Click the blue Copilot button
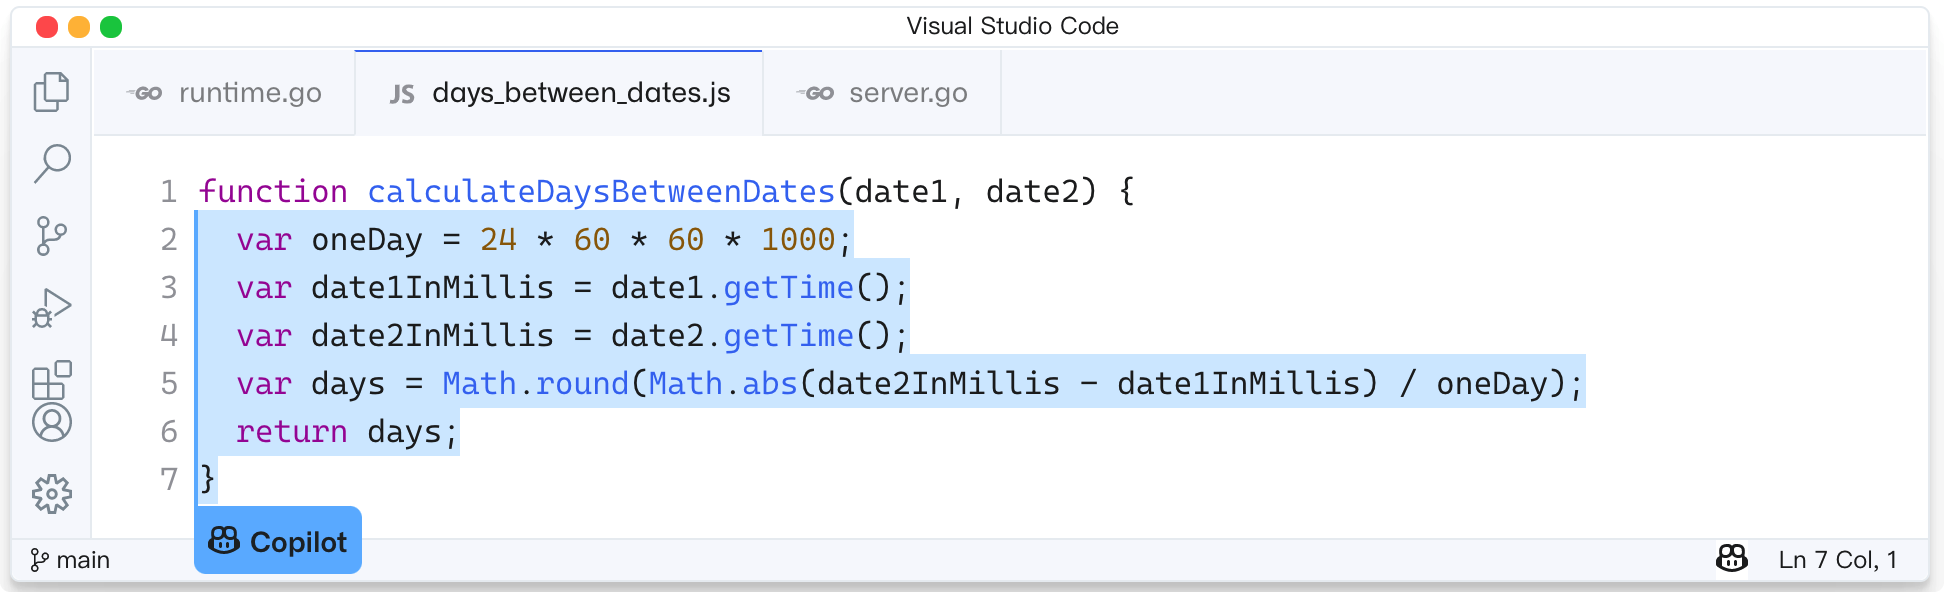Viewport: 1944px width, 592px height. pyautogui.click(x=278, y=541)
